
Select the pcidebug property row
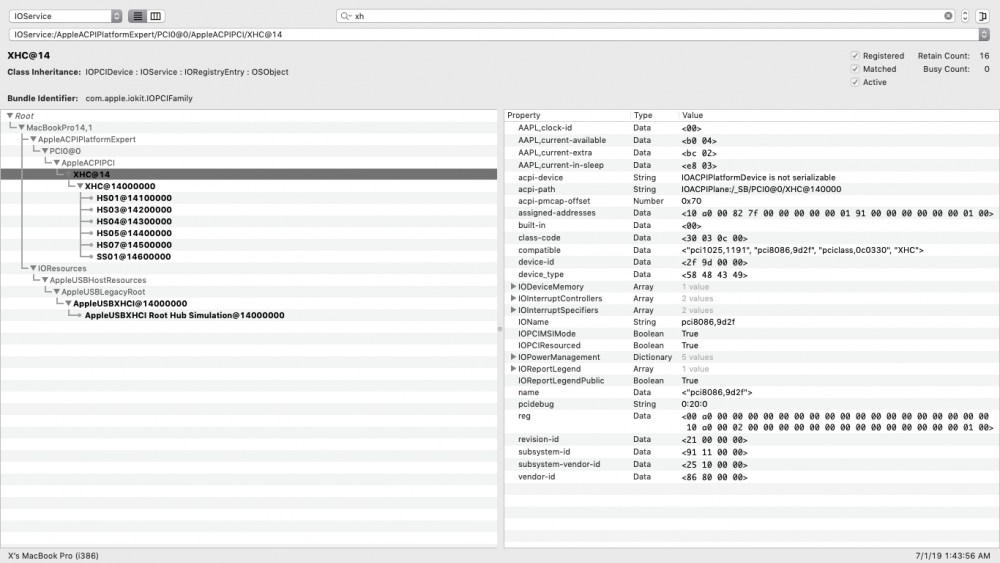point(751,404)
